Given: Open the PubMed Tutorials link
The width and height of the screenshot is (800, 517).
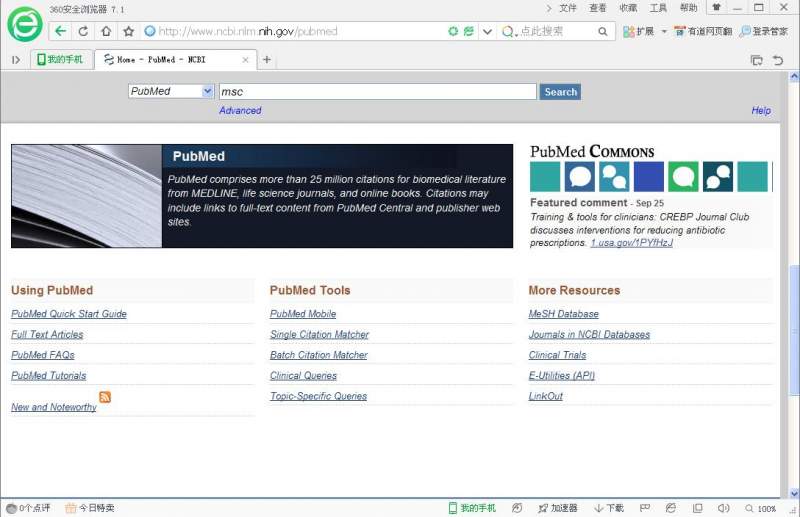Looking at the screenshot, I should click(x=48, y=376).
